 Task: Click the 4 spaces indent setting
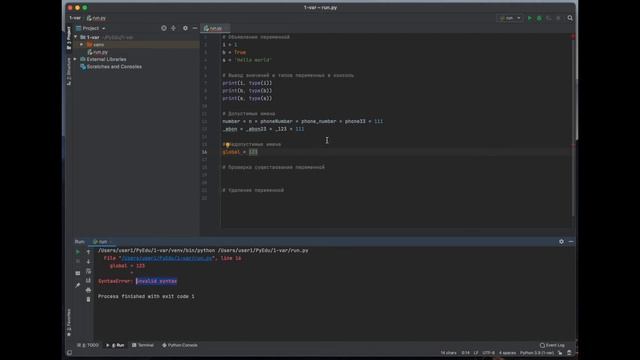click(x=507, y=353)
